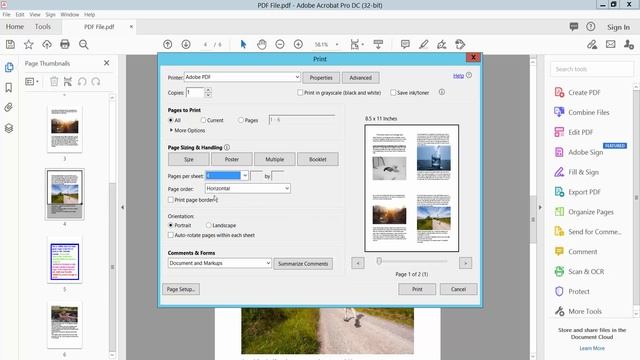Open the Help link in Print dialog
640x360 pixels.
[458, 76]
